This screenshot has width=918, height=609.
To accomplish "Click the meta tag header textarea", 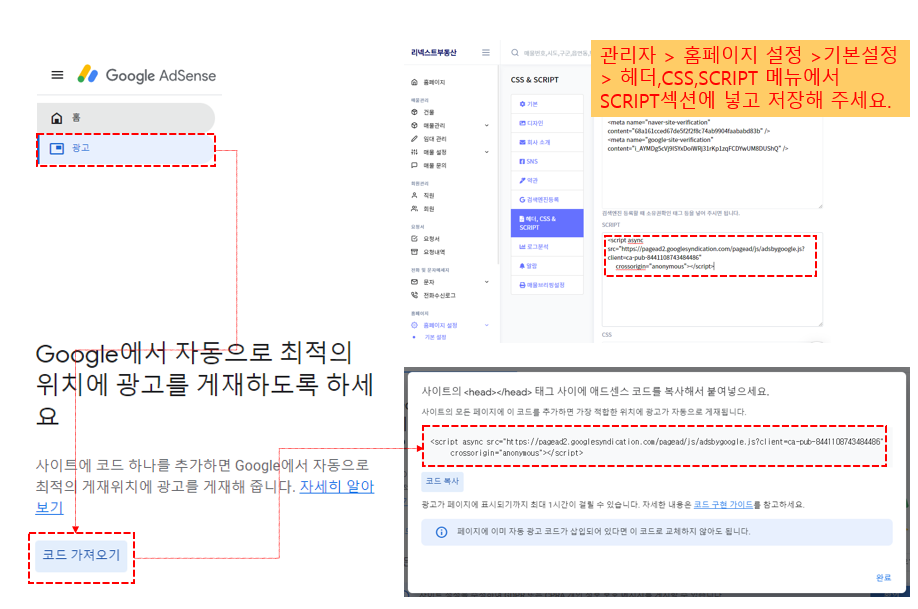I will click(x=712, y=161).
